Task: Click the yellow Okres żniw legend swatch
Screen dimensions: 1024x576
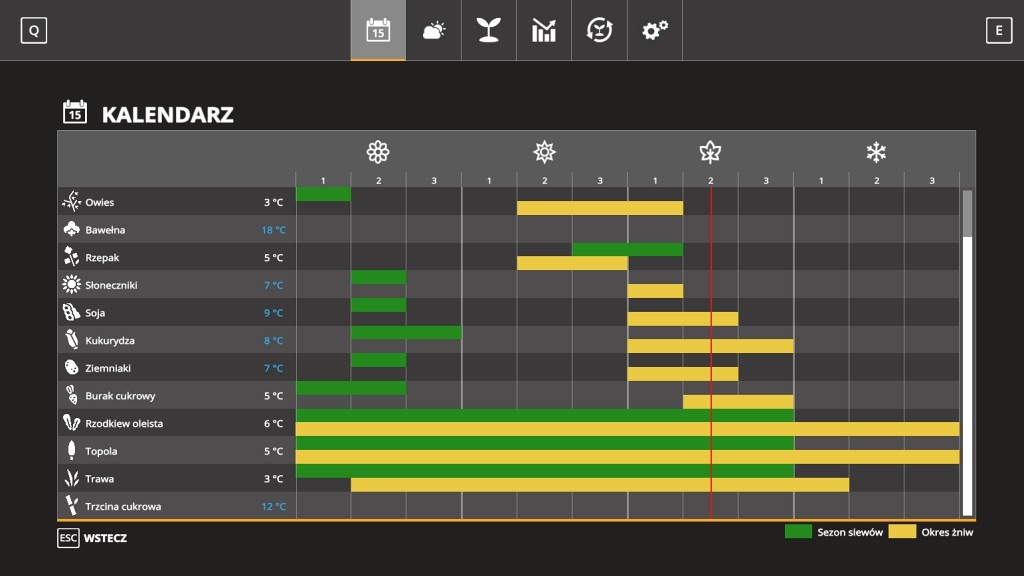Action: (902, 532)
